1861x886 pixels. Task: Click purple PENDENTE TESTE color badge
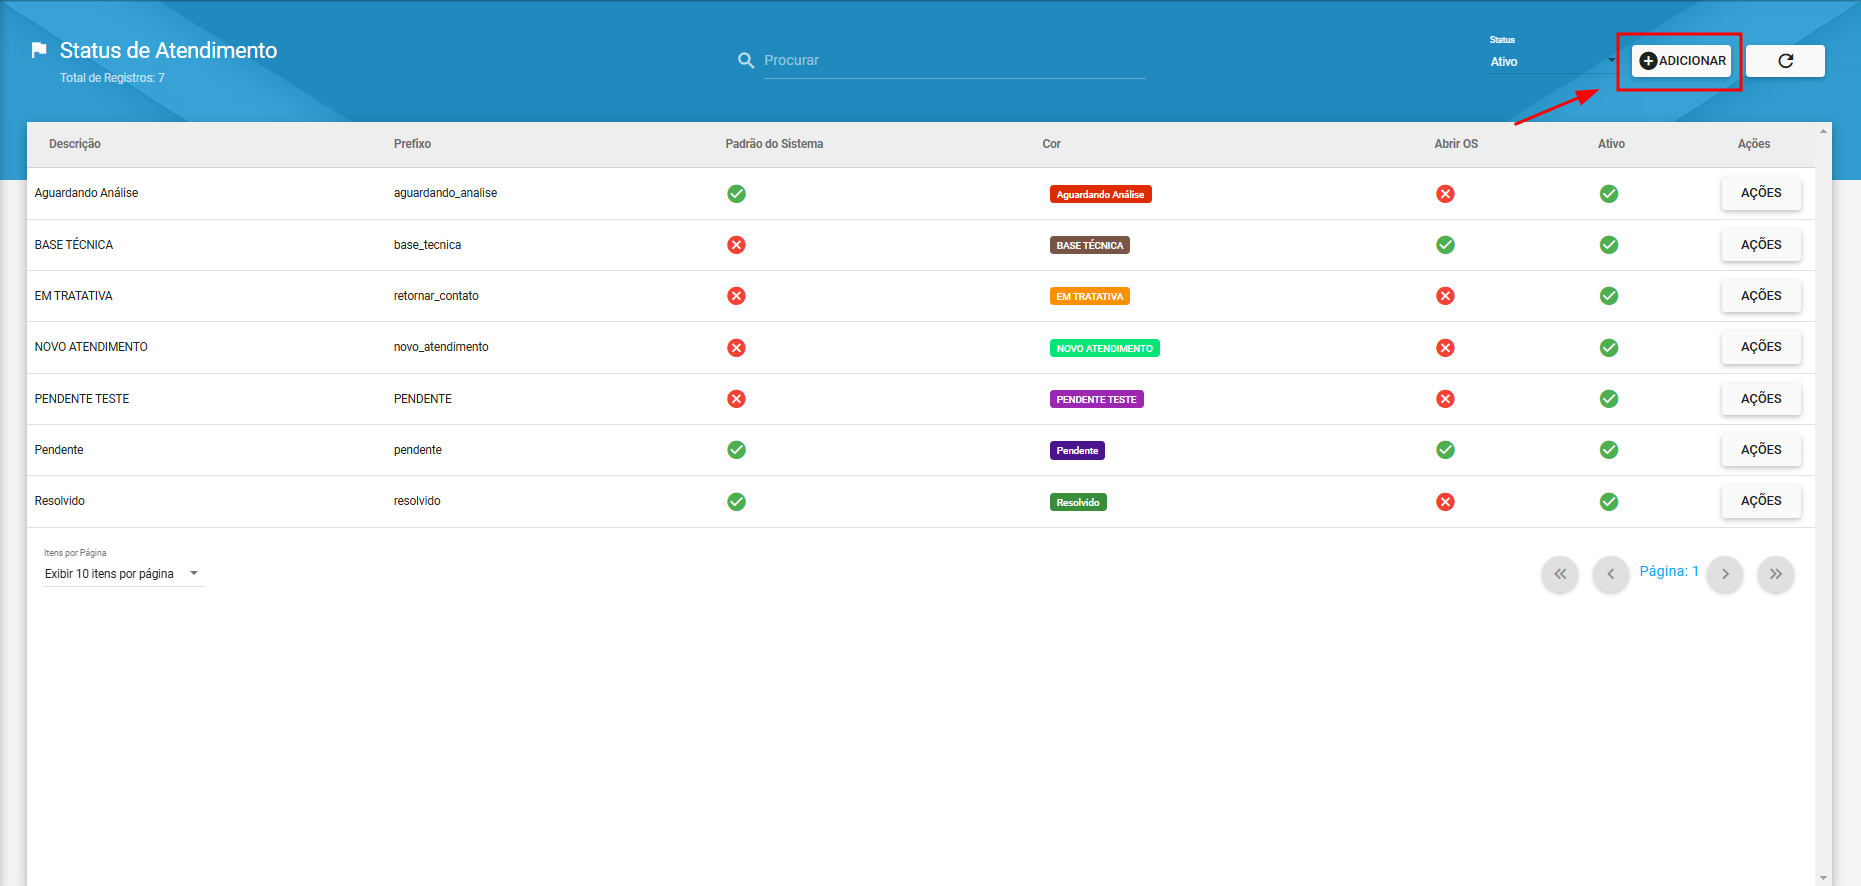[x=1096, y=399]
